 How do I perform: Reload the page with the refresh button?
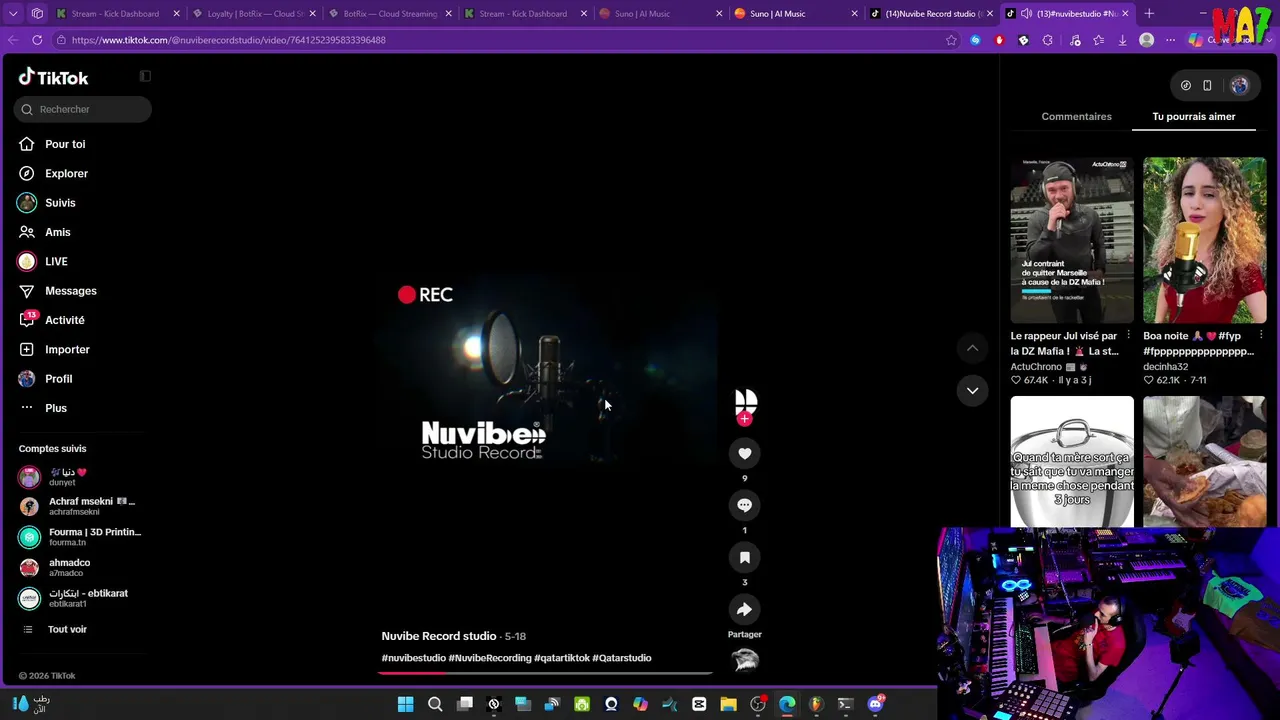click(x=37, y=40)
